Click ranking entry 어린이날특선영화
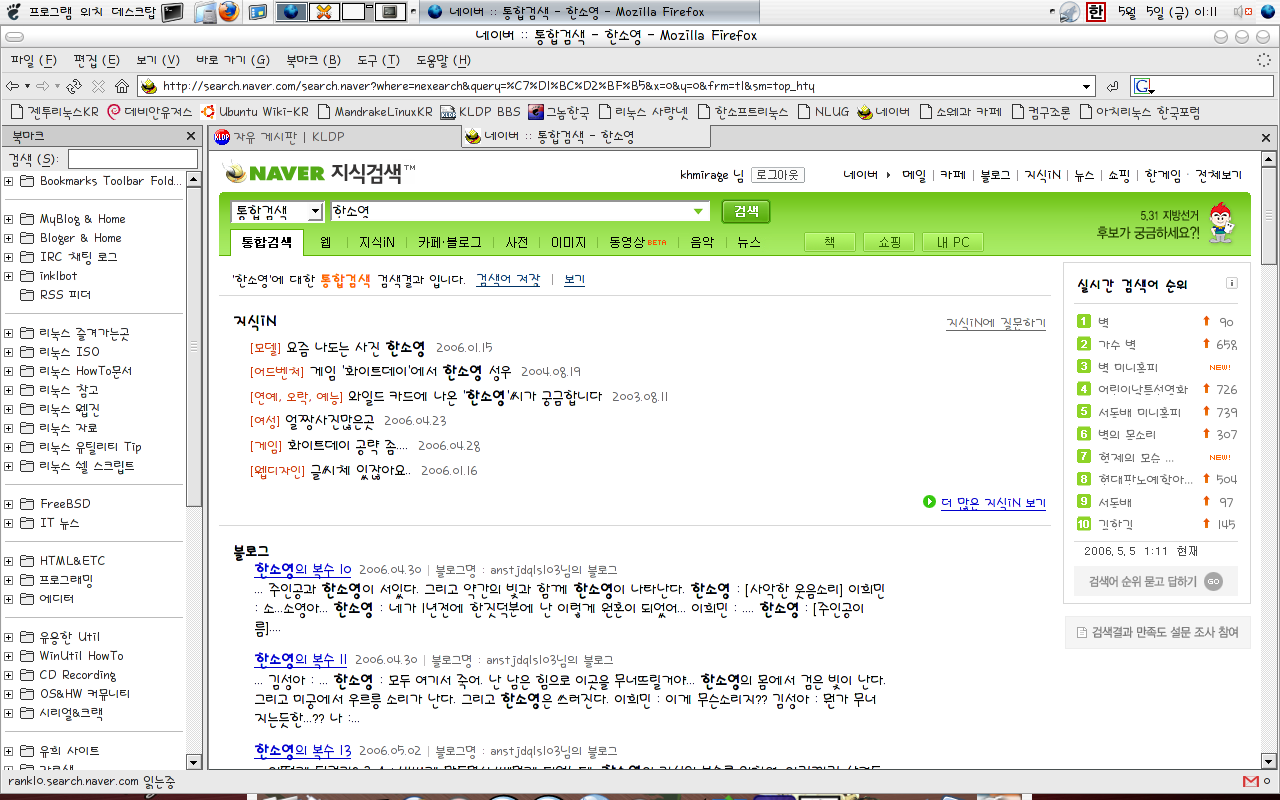This screenshot has width=1280, height=800. pyautogui.click(x=1143, y=389)
